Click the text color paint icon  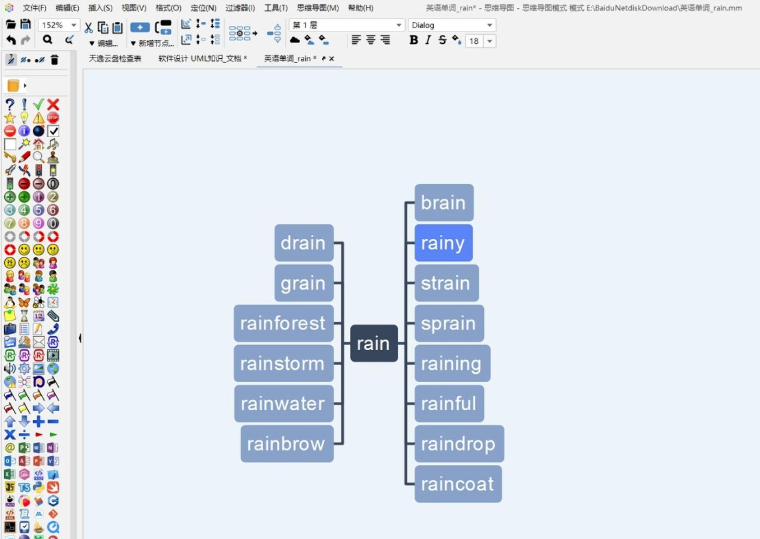click(456, 41)
